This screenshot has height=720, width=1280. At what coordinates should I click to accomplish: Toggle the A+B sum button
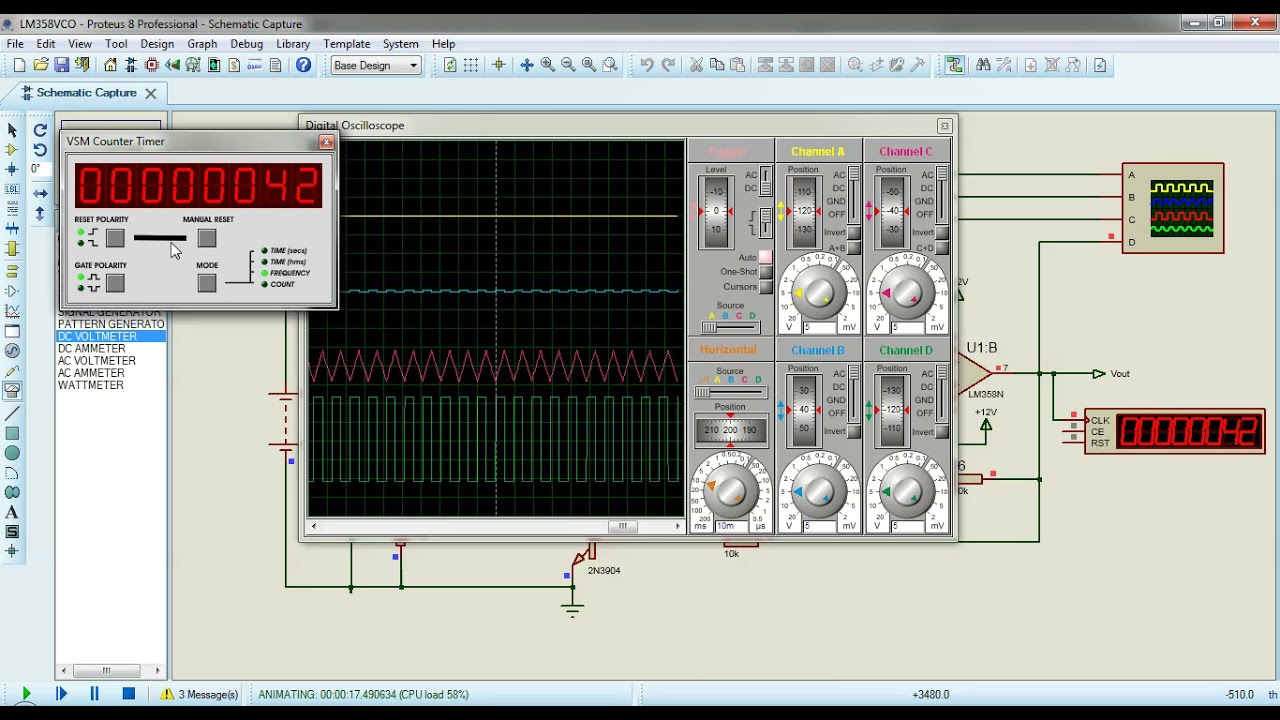[853, 248]
